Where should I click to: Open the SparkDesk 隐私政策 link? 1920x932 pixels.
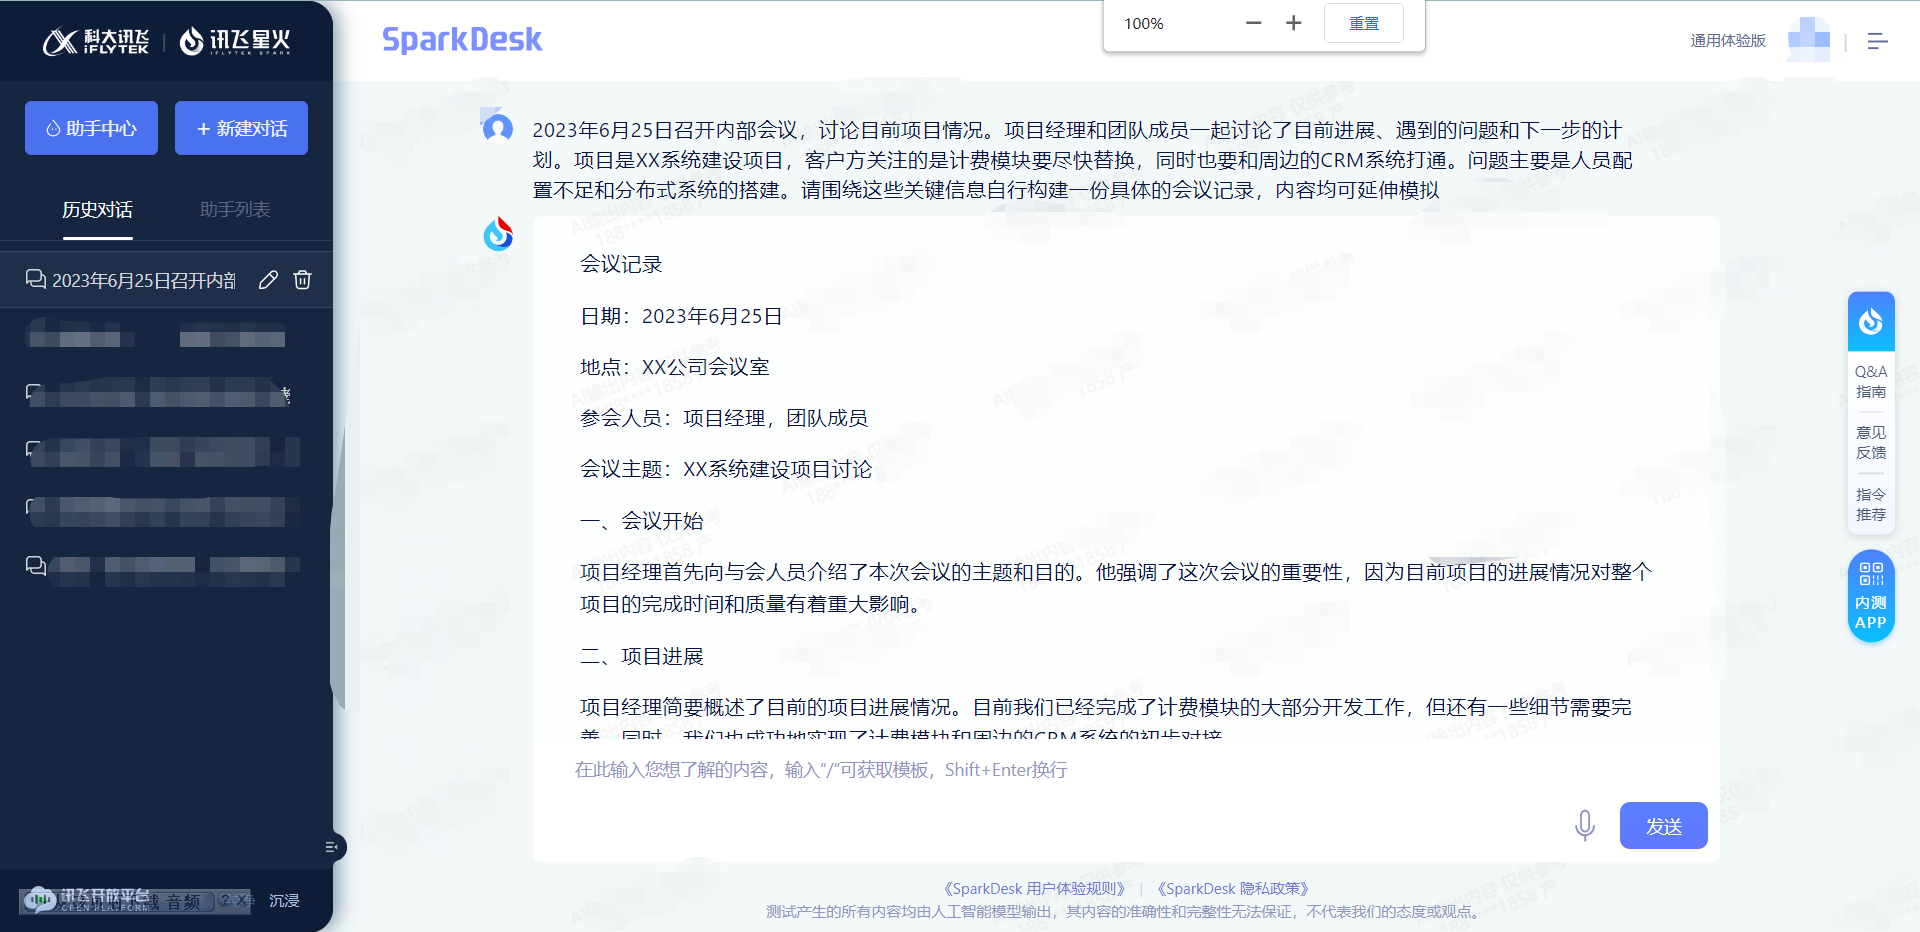tap(1232, 888)
